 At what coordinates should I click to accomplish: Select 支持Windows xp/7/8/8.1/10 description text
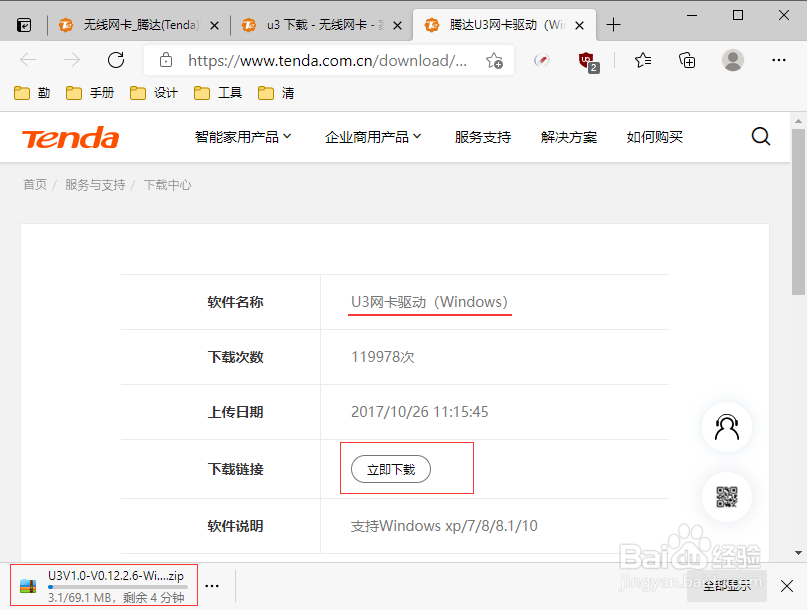[444, 526]
